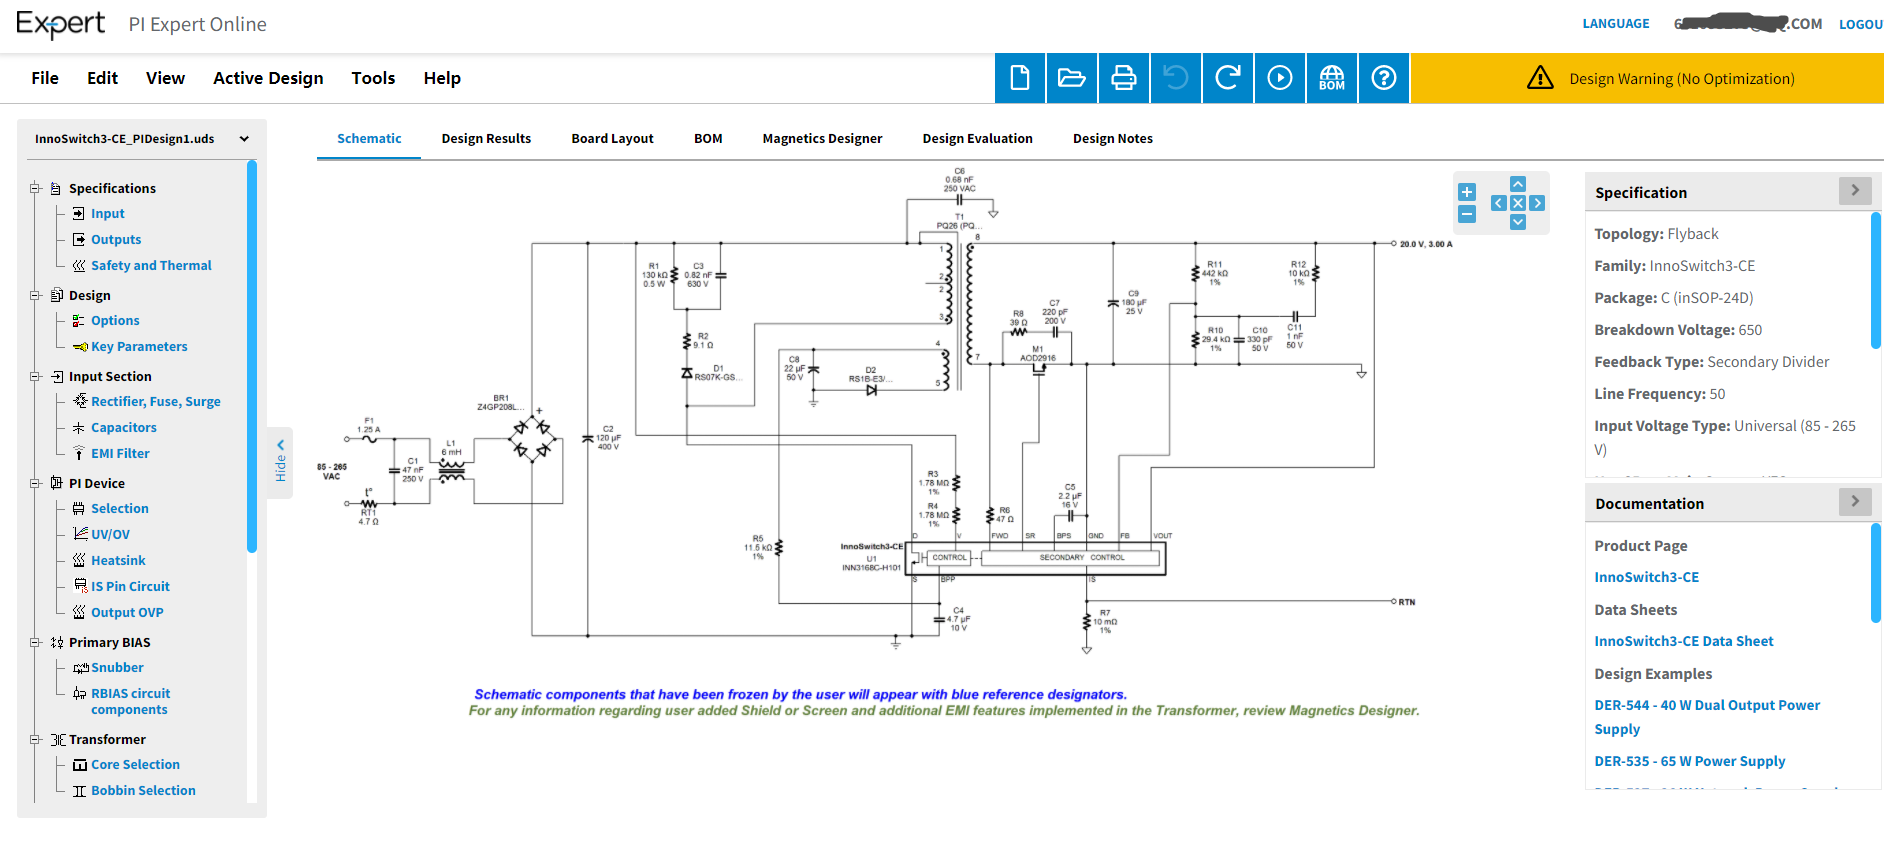This screenshot has width=1884, height=868.
Task: Open the Edit menu
Action: (x=102, y=78)
